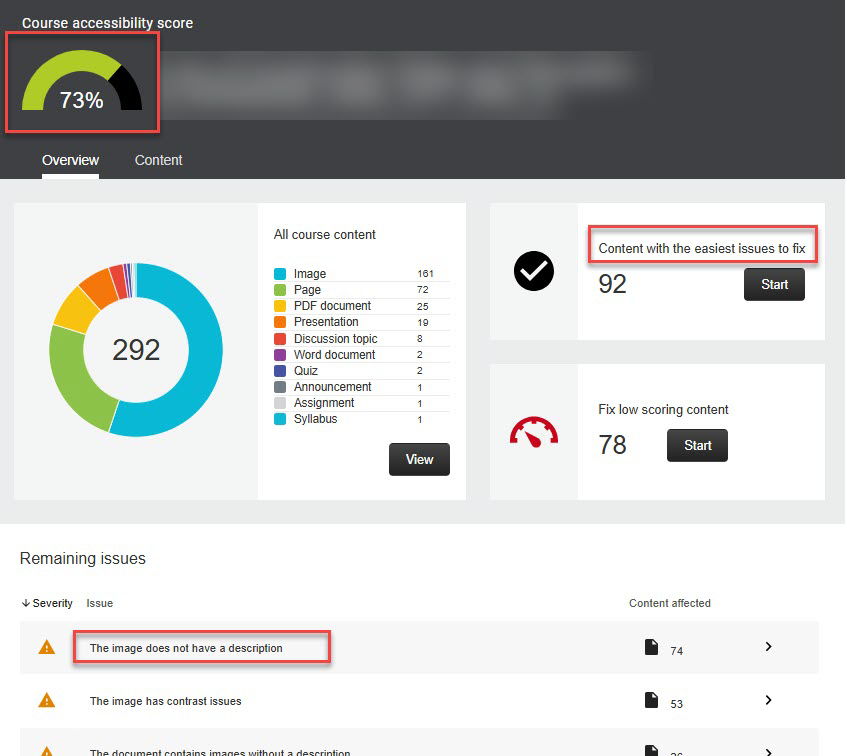Viewport: 847px width, 756px height.
Task: Click the Image count 161
Action: (425, 274)
